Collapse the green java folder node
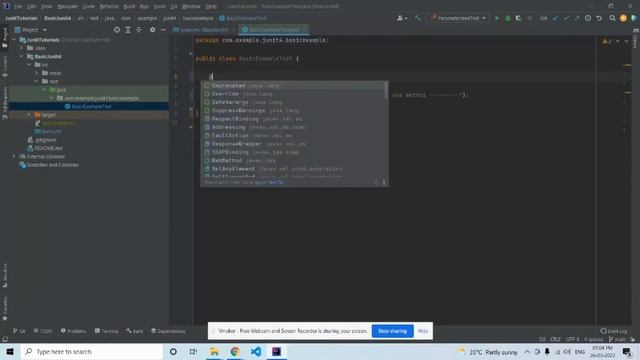The width and height of the screenshot is (640, 360). click(x=44, y=90)
